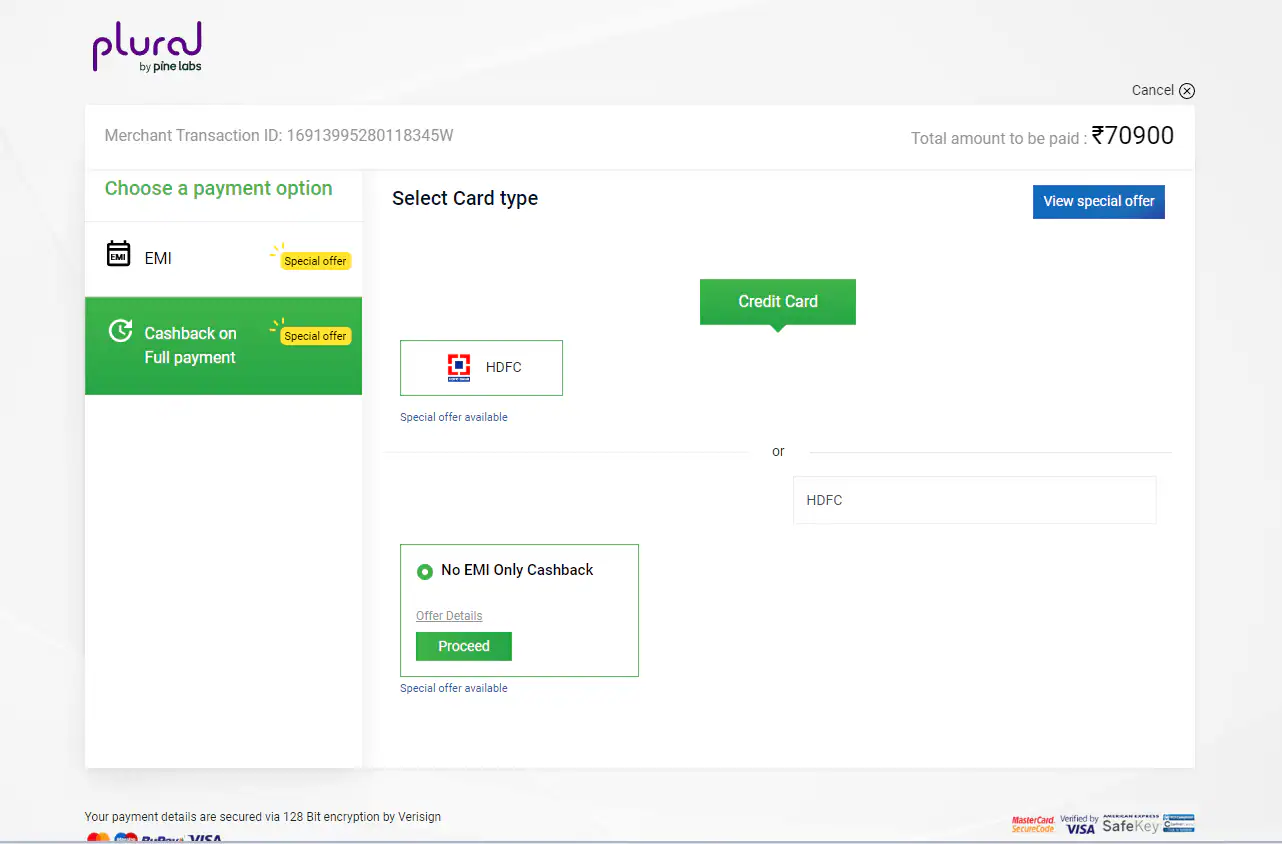Click the EMI calendar icon

pos(119,254)
